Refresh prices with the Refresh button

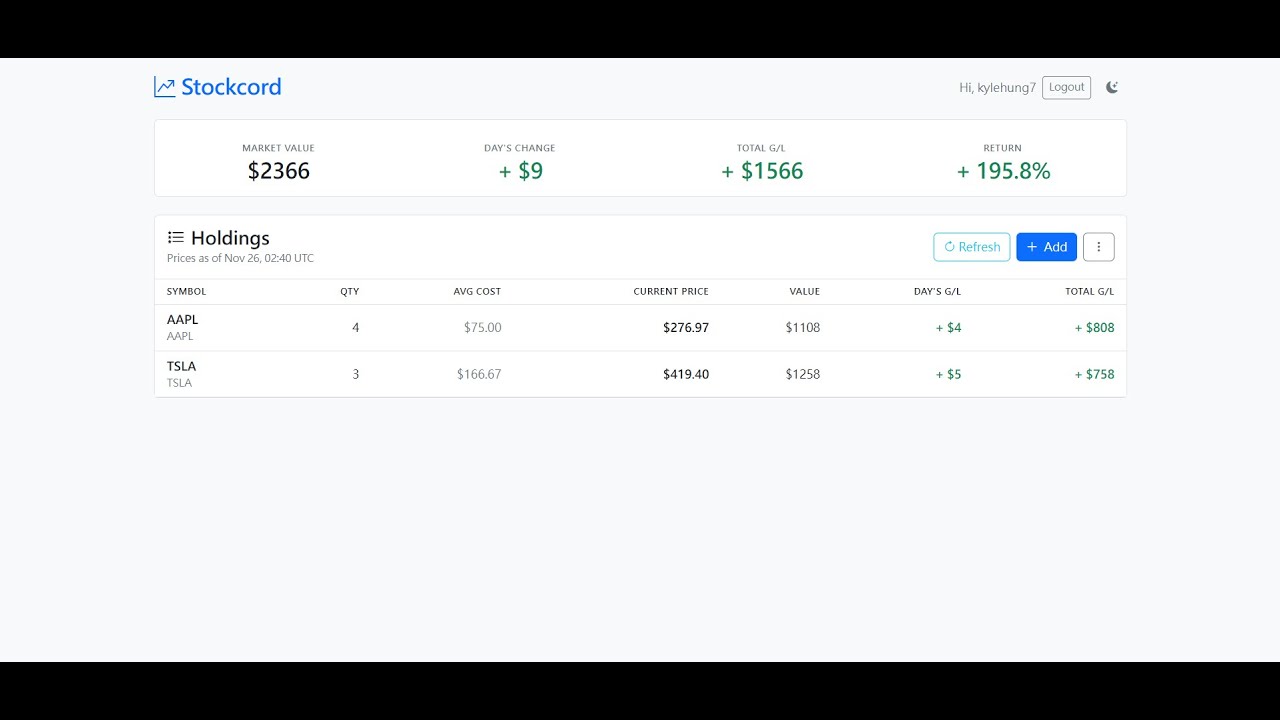(x=972, y=247)
